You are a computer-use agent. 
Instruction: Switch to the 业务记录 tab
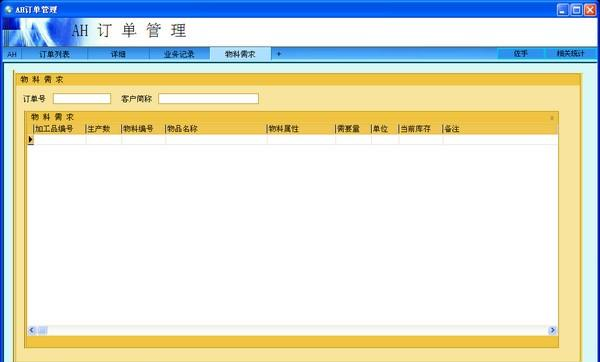(x=179, y=54)
